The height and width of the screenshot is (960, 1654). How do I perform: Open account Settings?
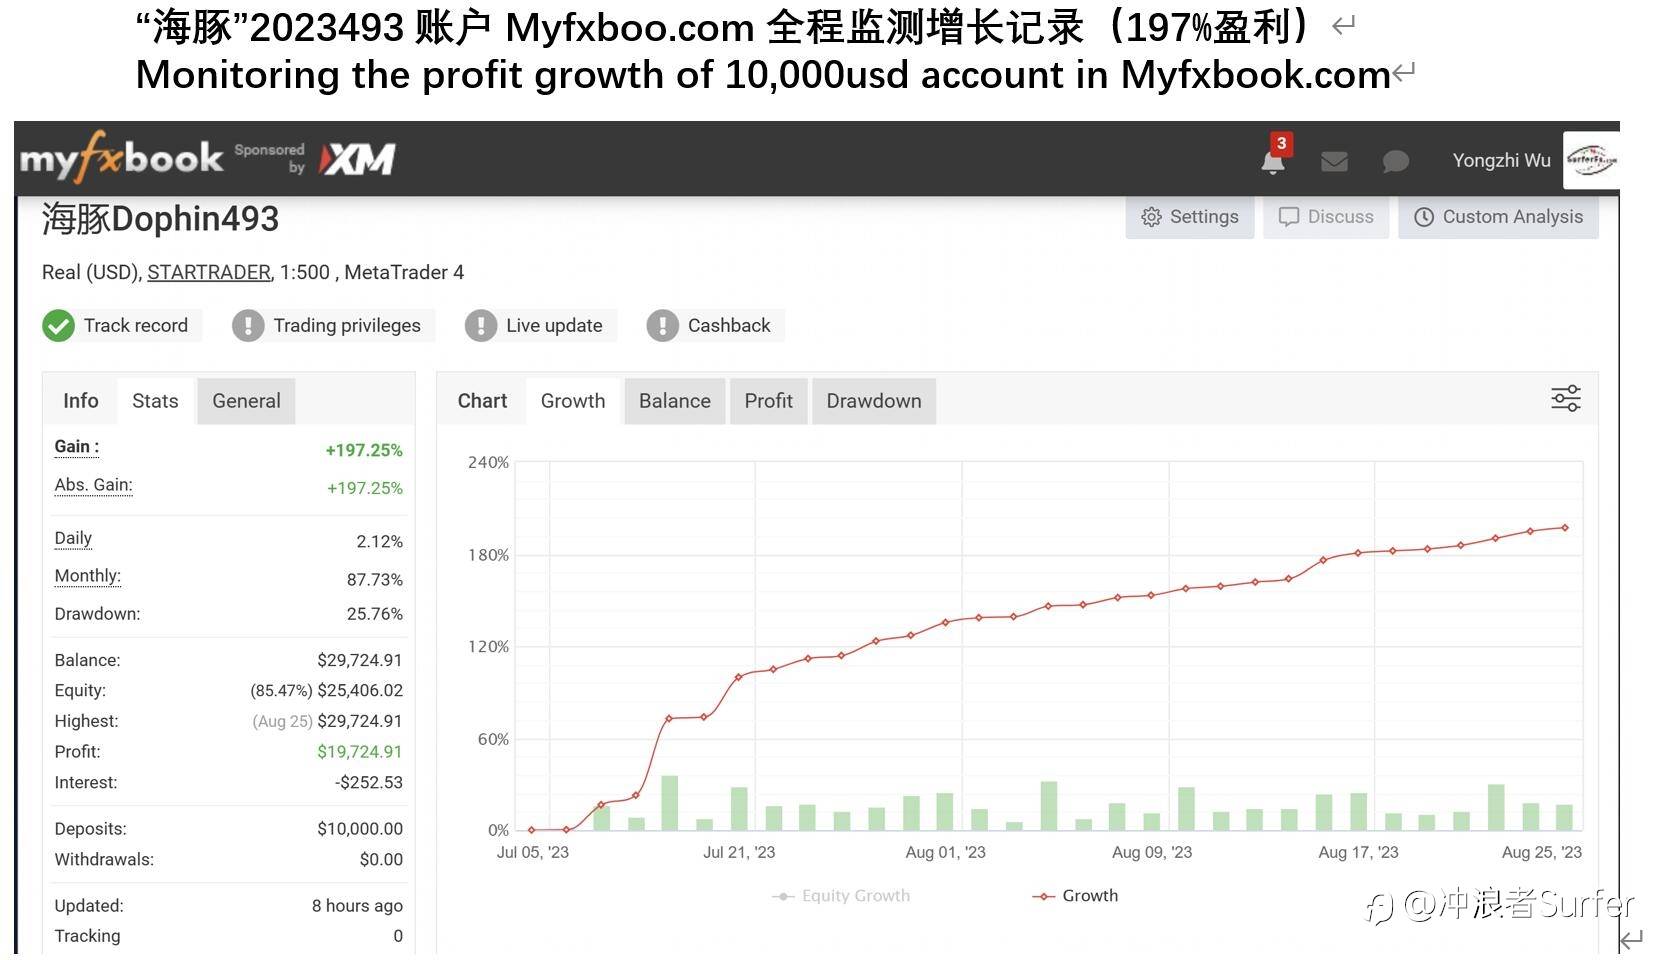tap(1190, 217)
